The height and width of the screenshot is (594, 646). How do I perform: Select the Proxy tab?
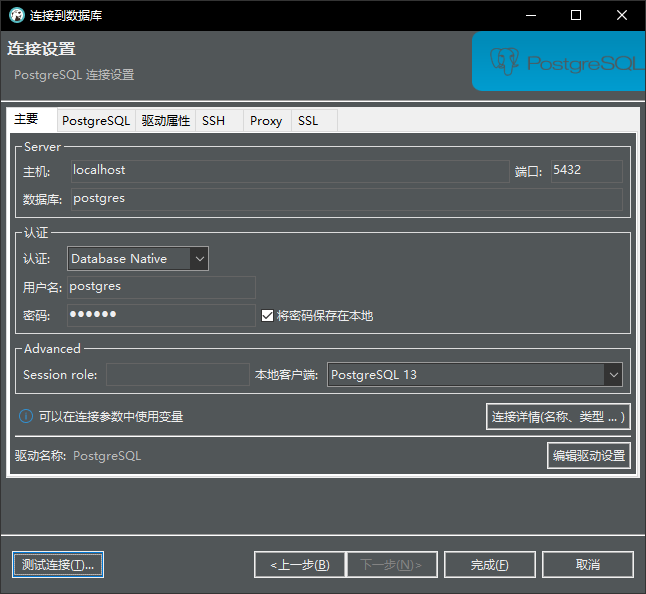pyautogui.click(x=267, y=121)
